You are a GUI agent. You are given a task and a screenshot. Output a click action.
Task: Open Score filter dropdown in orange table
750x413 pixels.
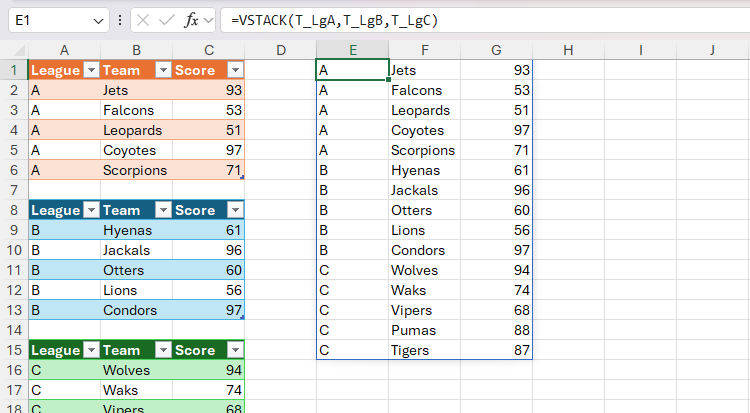[235, 70]
